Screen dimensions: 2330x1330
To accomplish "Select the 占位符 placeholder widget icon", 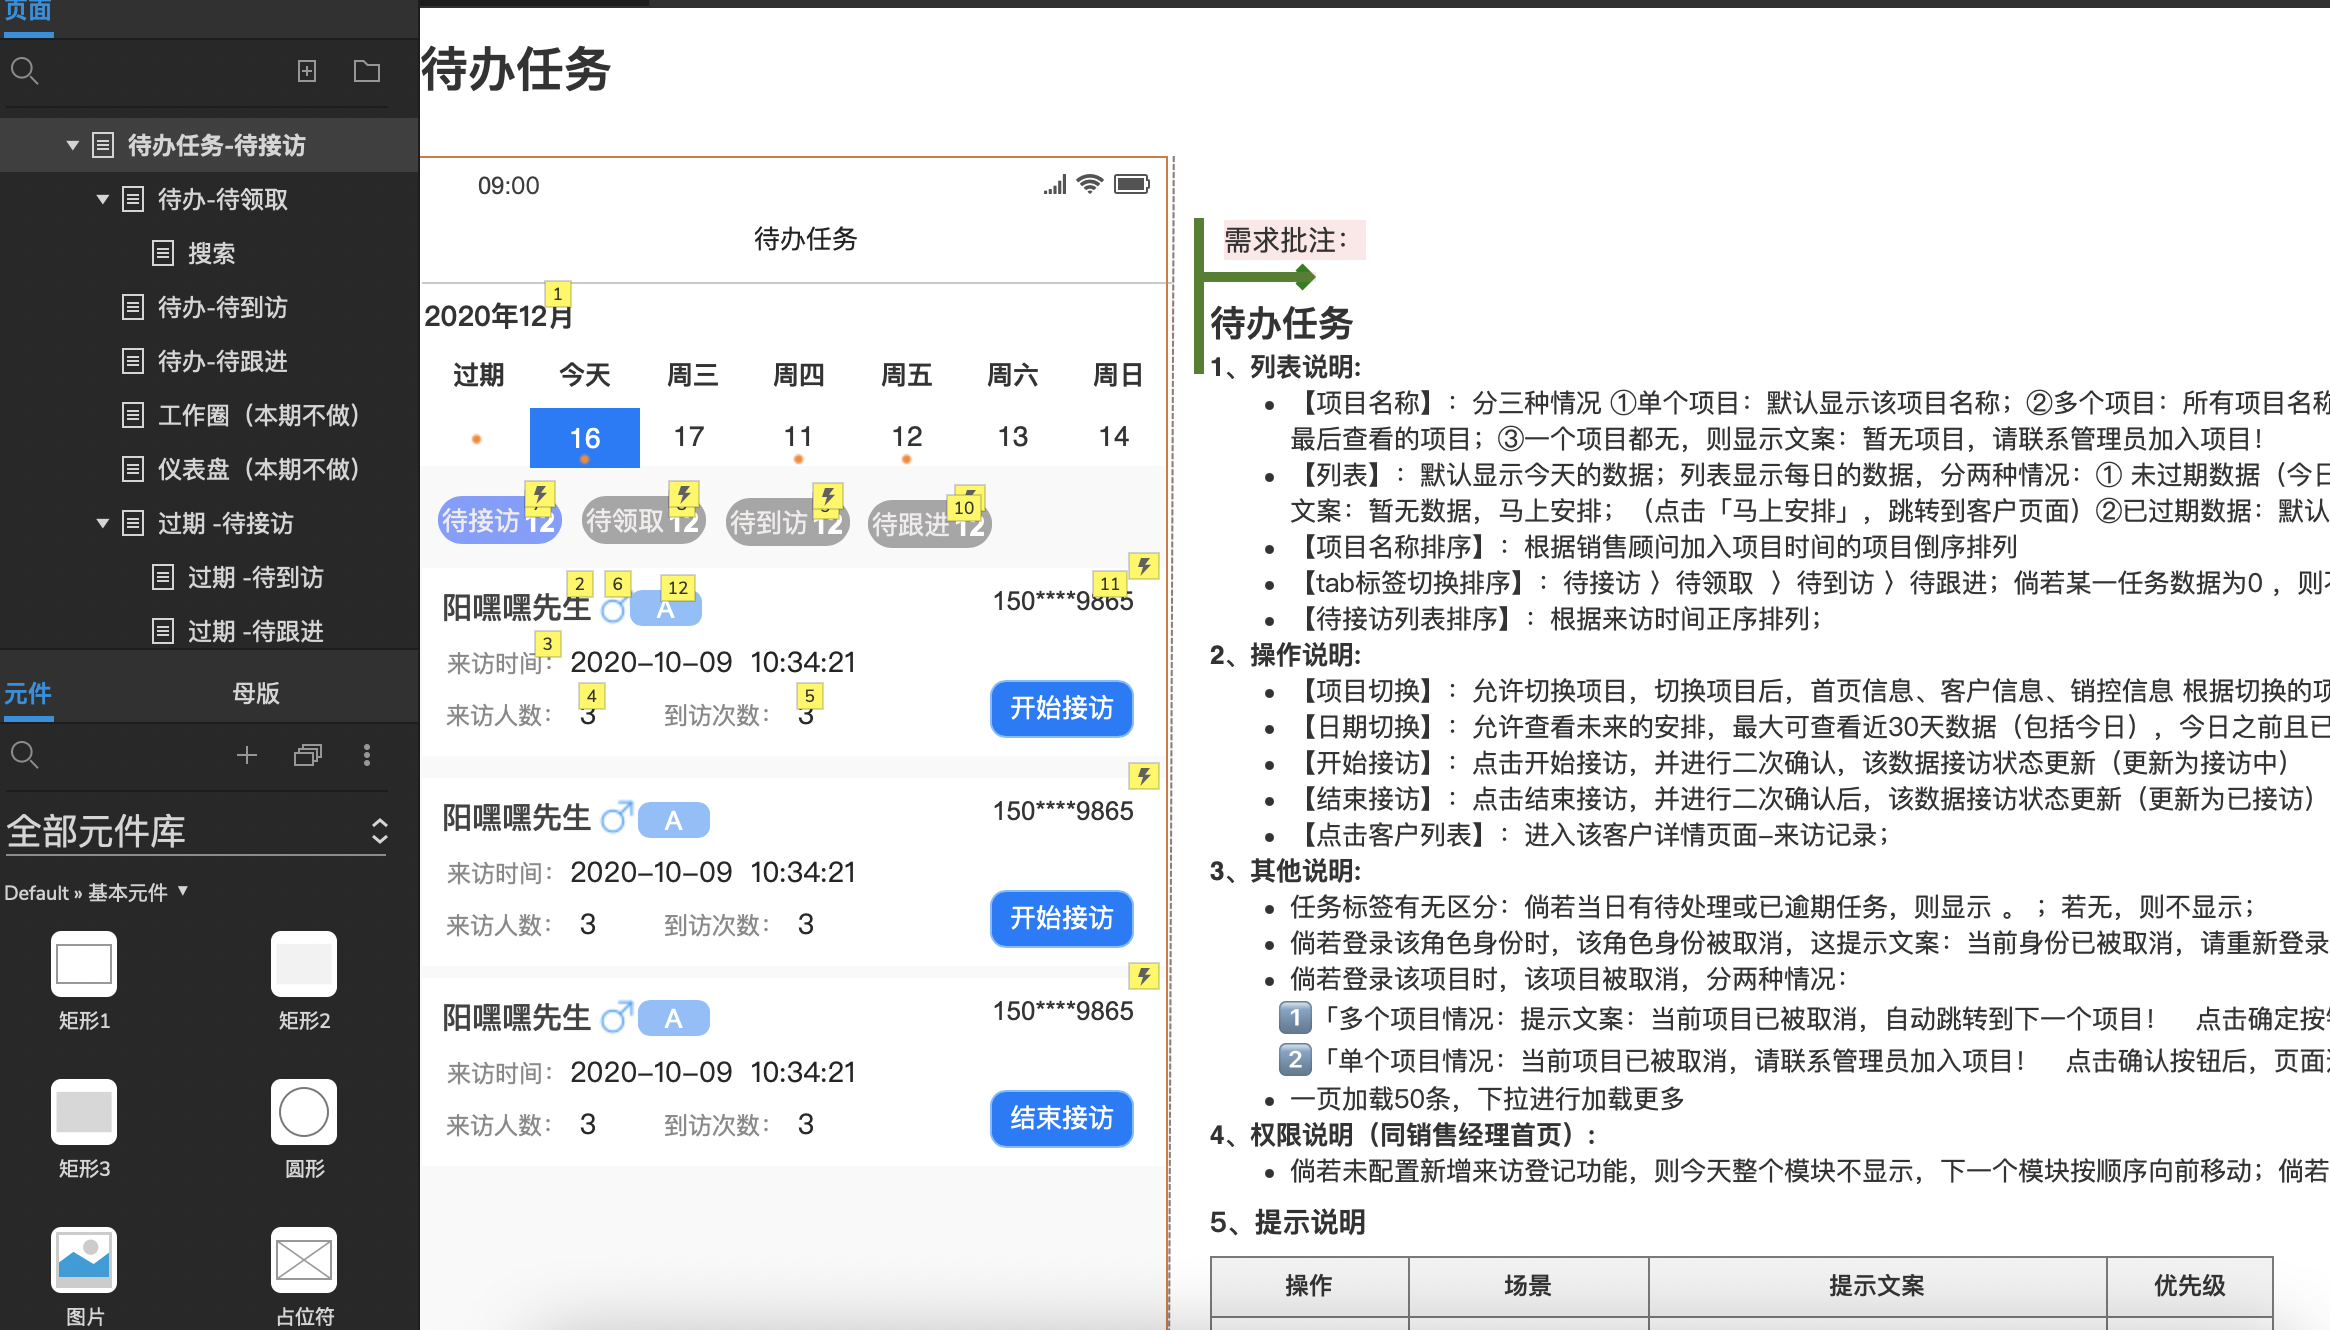I will pos(304,1260).
